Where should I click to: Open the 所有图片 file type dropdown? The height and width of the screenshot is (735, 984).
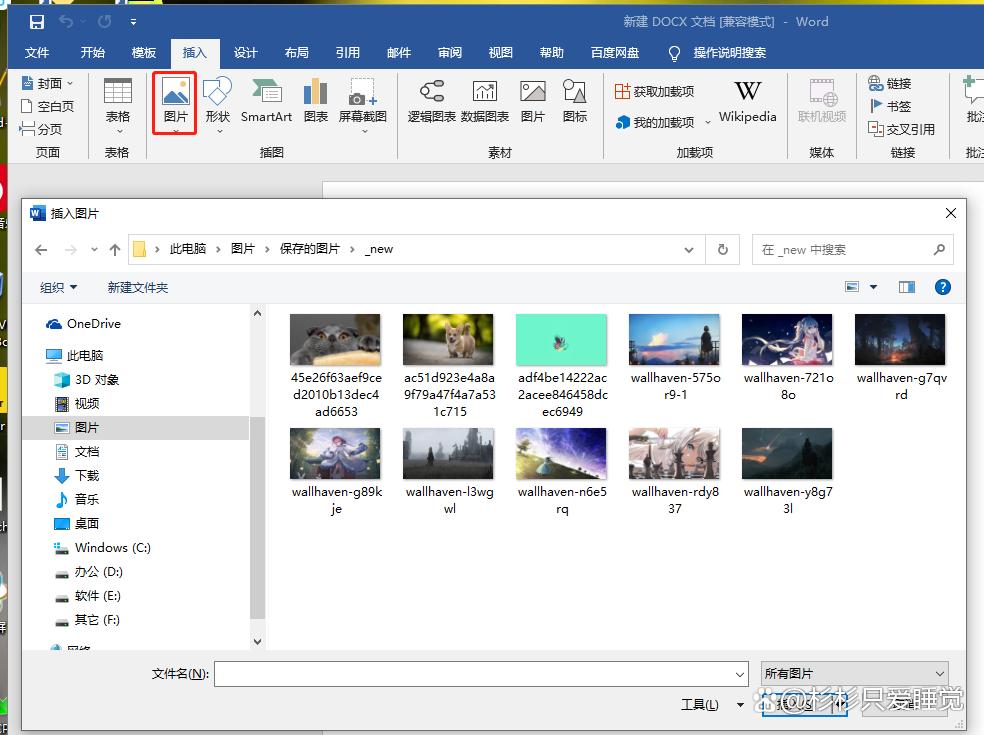coord(854,673)
